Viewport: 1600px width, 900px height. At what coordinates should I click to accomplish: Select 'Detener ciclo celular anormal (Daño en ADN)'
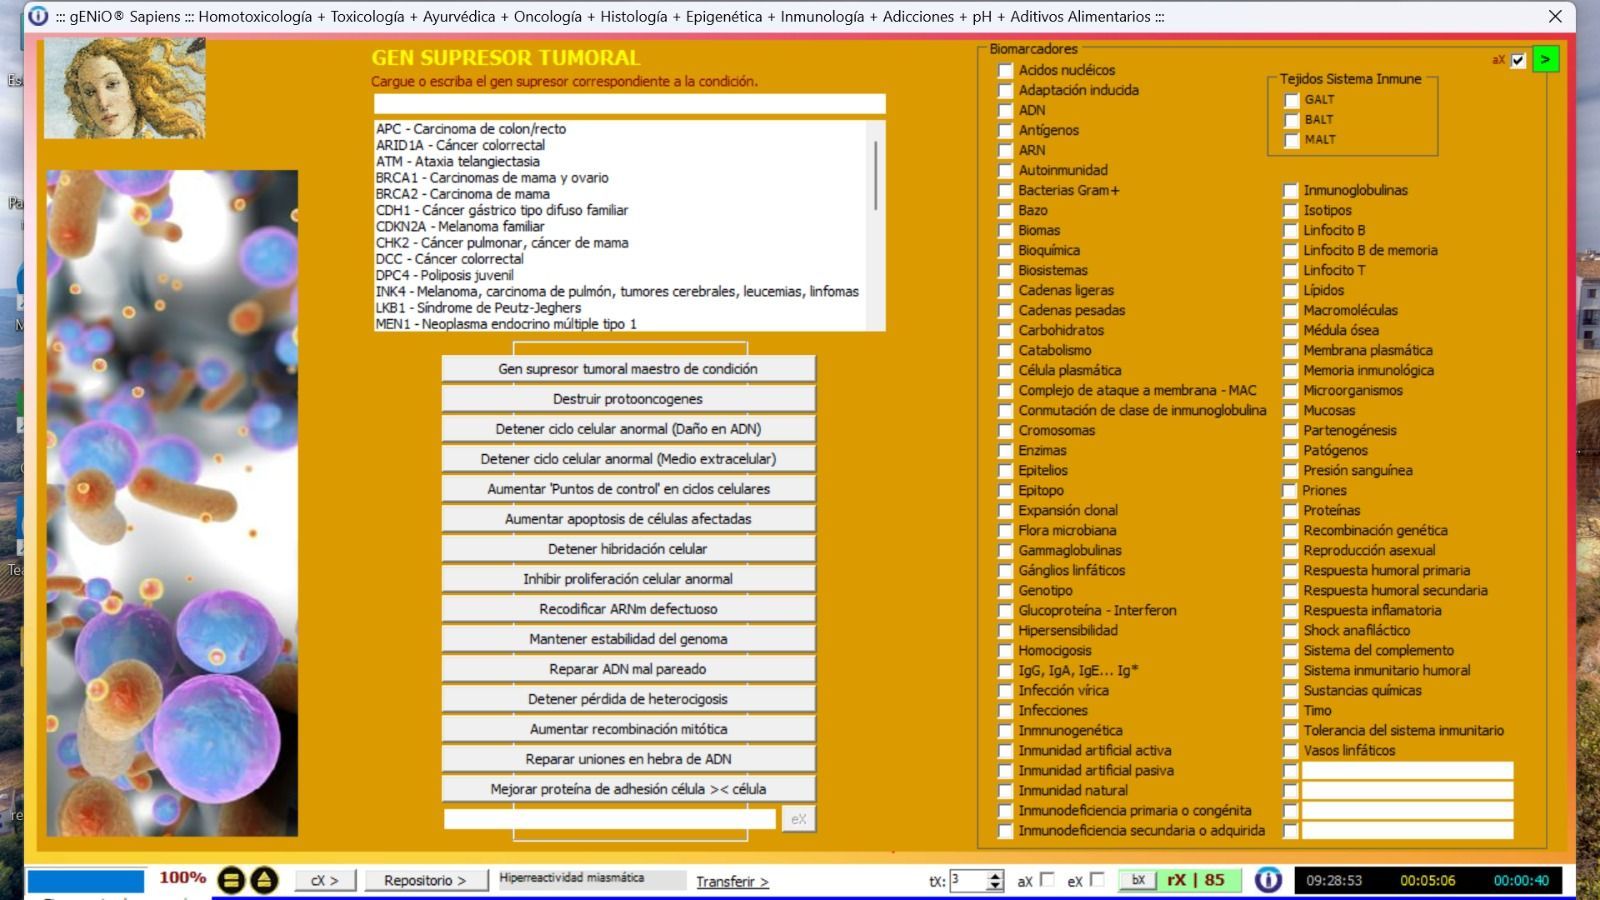pyautogui.click(x=628, y=429)
